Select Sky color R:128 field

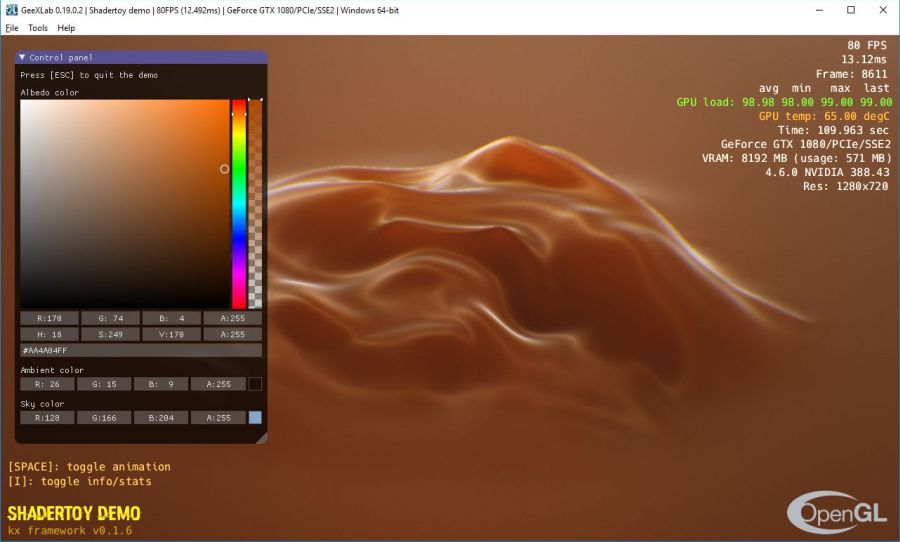point(47,418)
